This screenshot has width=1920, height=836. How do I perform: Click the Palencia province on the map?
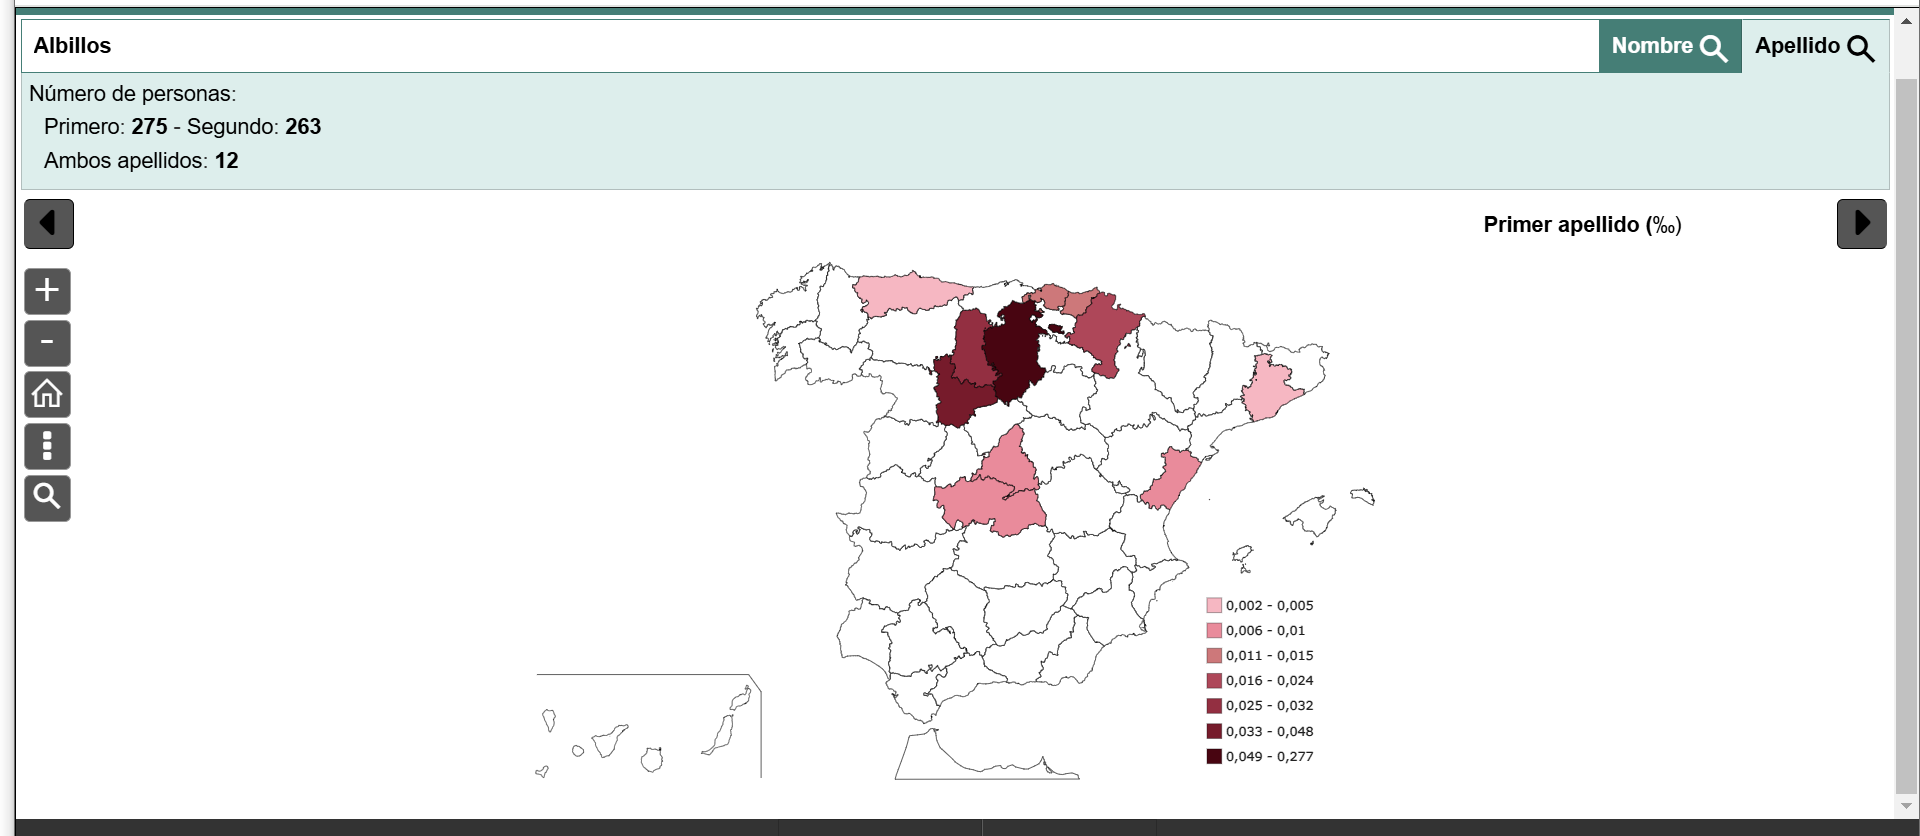[x=970, y=345]
